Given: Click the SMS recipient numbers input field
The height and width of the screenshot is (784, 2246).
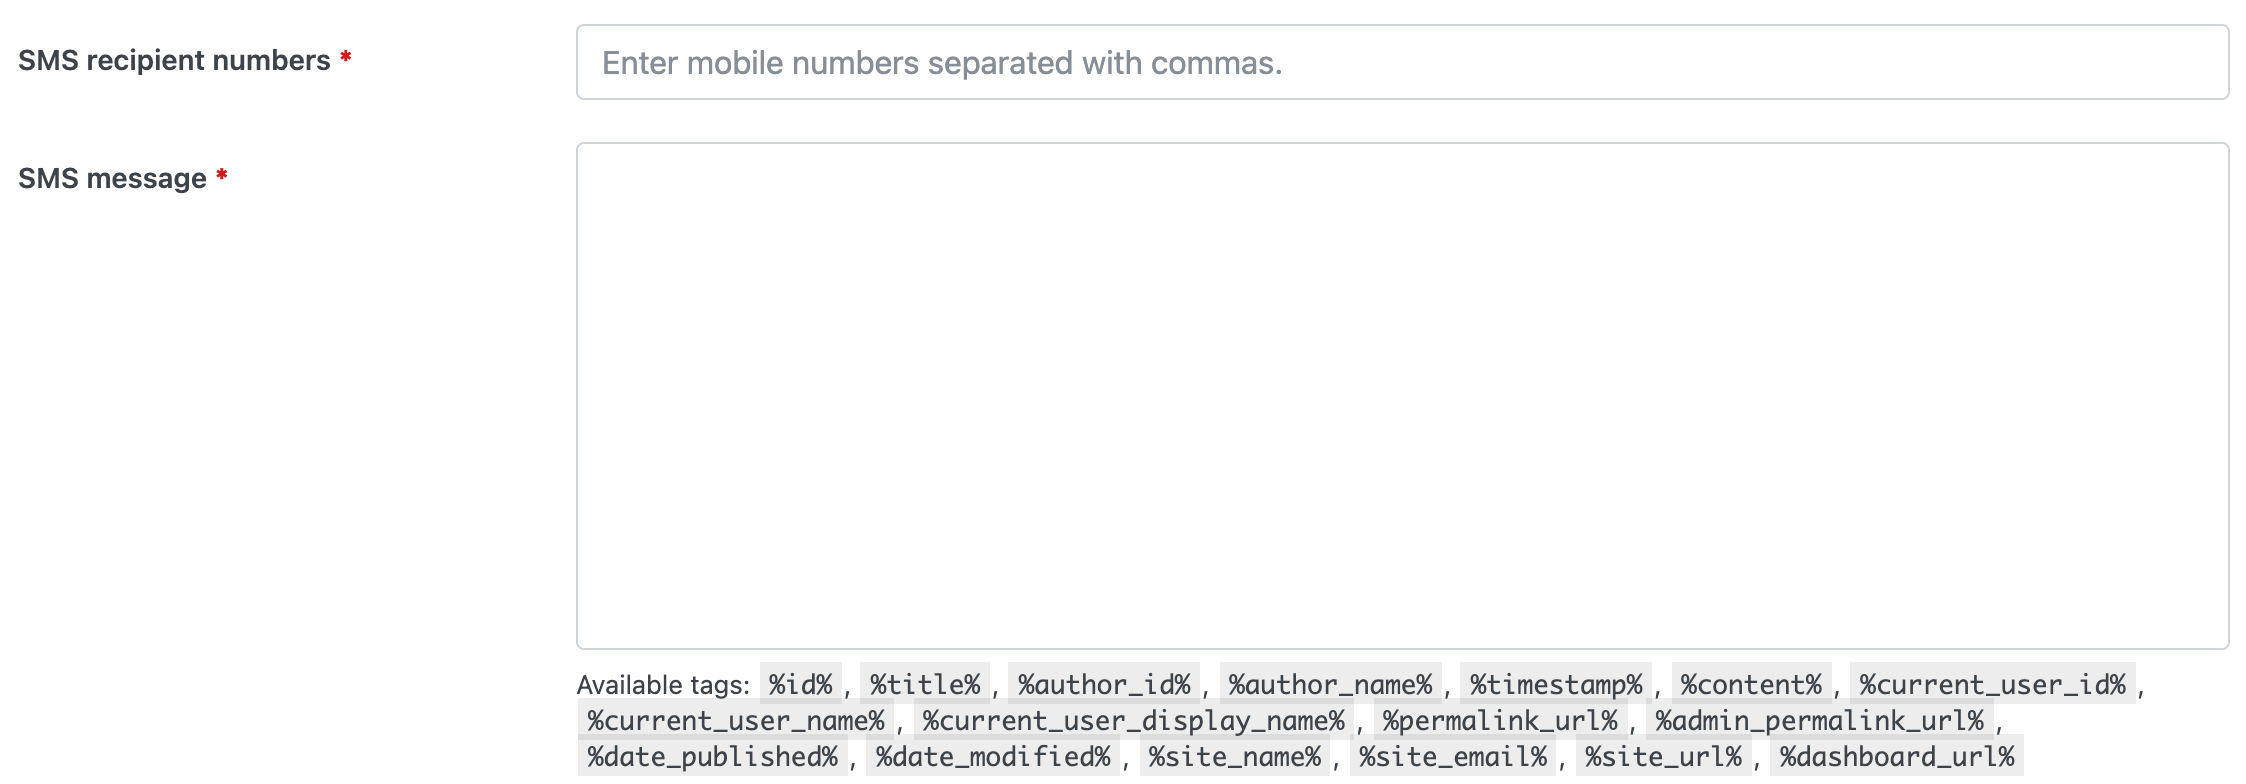Looking at the screenshot, I should point(1402,63).
